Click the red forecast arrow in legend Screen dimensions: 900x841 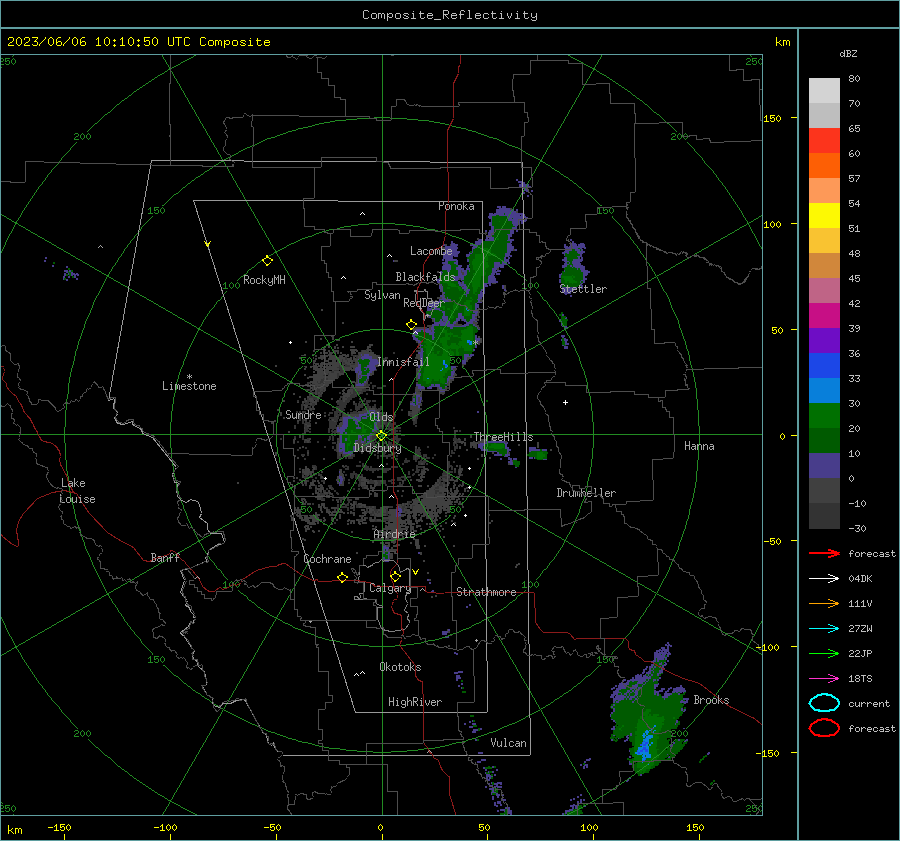pyautogui.click(x=824, y=553)
